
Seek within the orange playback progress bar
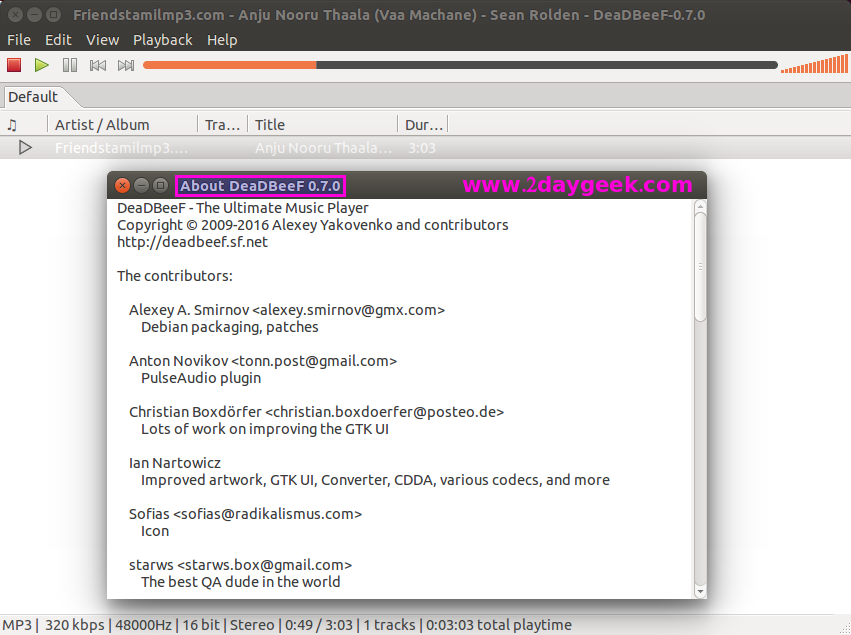pos(460,65)
